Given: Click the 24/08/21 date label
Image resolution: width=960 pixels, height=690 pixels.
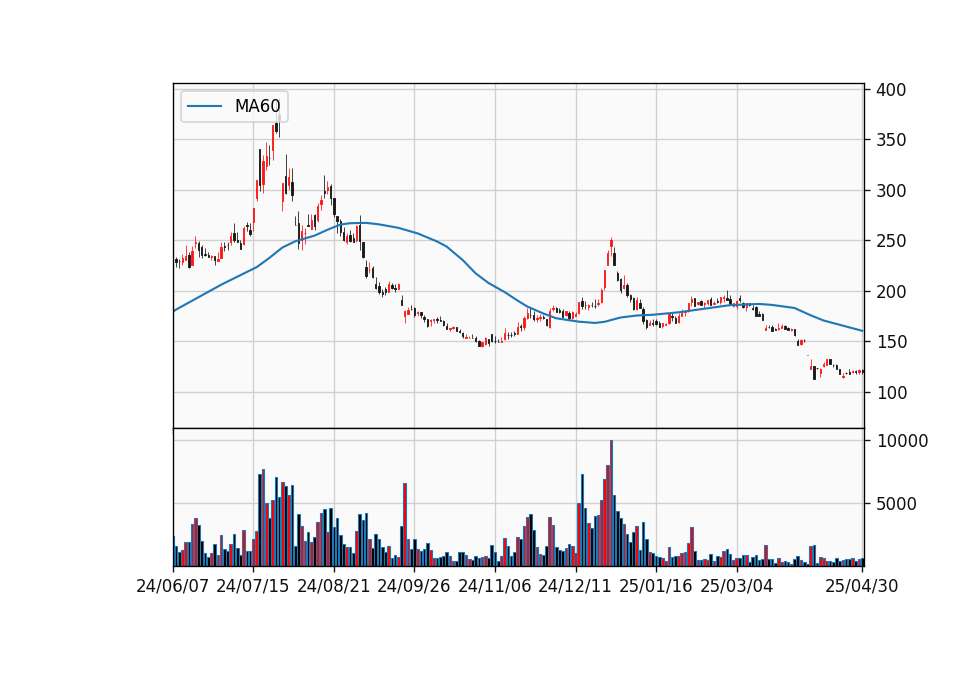Looking at the screenshot, I should coord(334,587).
